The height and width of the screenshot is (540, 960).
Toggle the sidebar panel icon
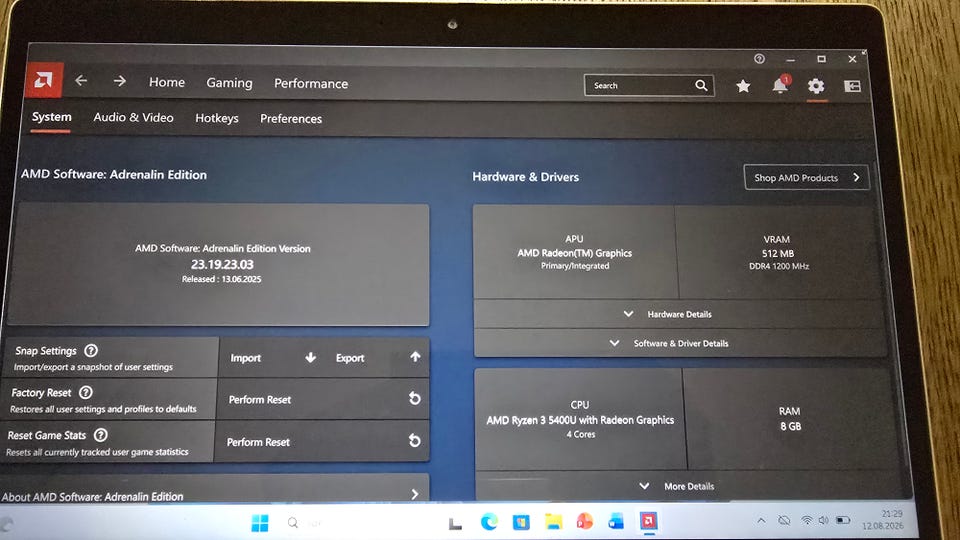pyautogui.click(x=852, y=86)
